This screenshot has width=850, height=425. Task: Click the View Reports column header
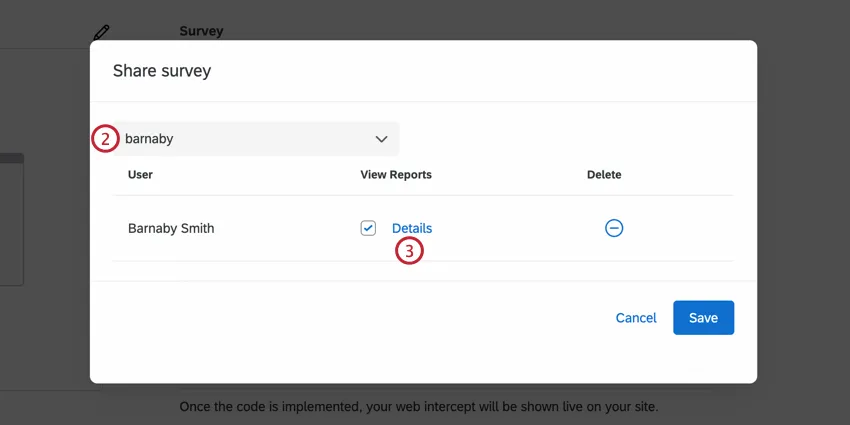(x=396, y=175)
